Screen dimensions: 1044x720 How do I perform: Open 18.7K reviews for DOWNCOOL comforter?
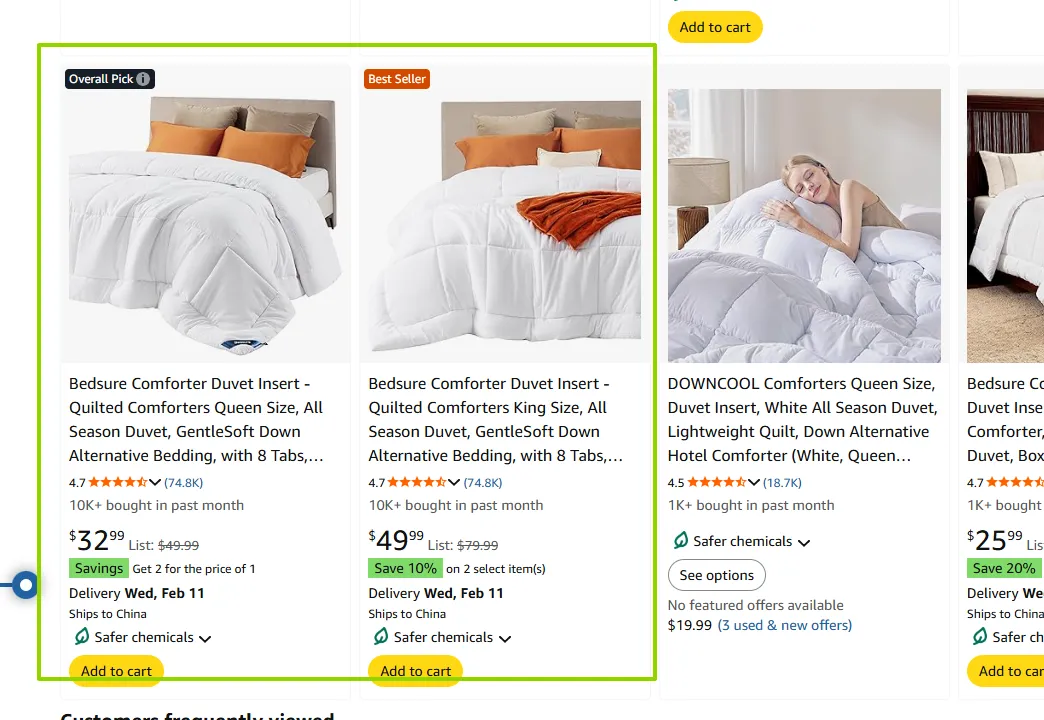[x=783, y=482]
